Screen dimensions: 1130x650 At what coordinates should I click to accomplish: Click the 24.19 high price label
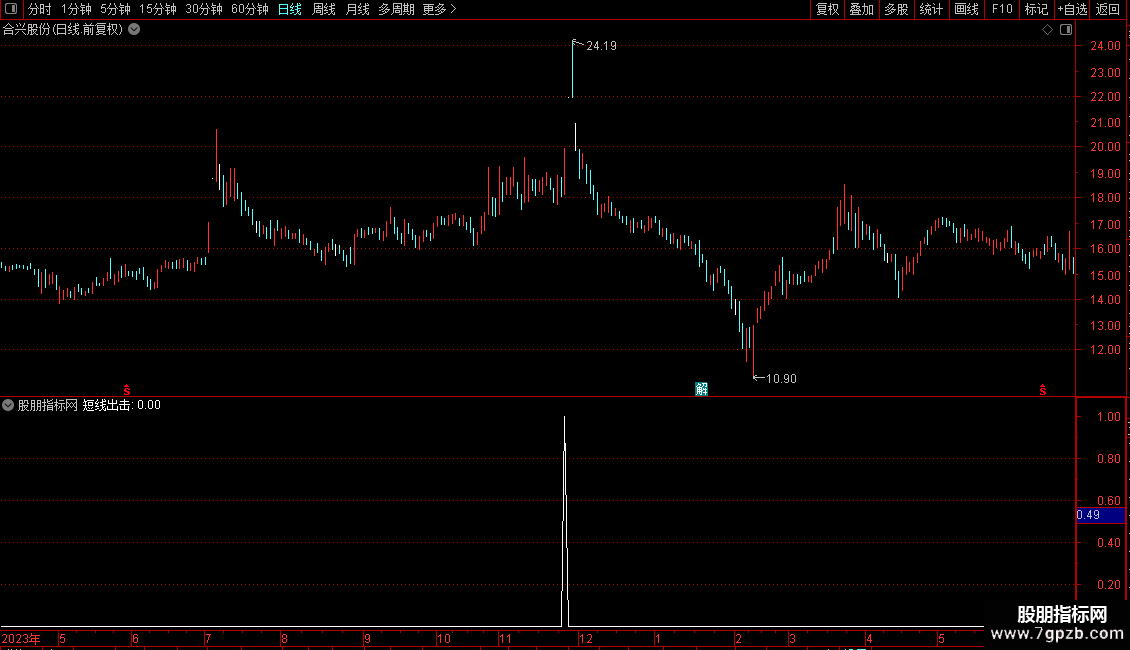[x=602, y=46]
